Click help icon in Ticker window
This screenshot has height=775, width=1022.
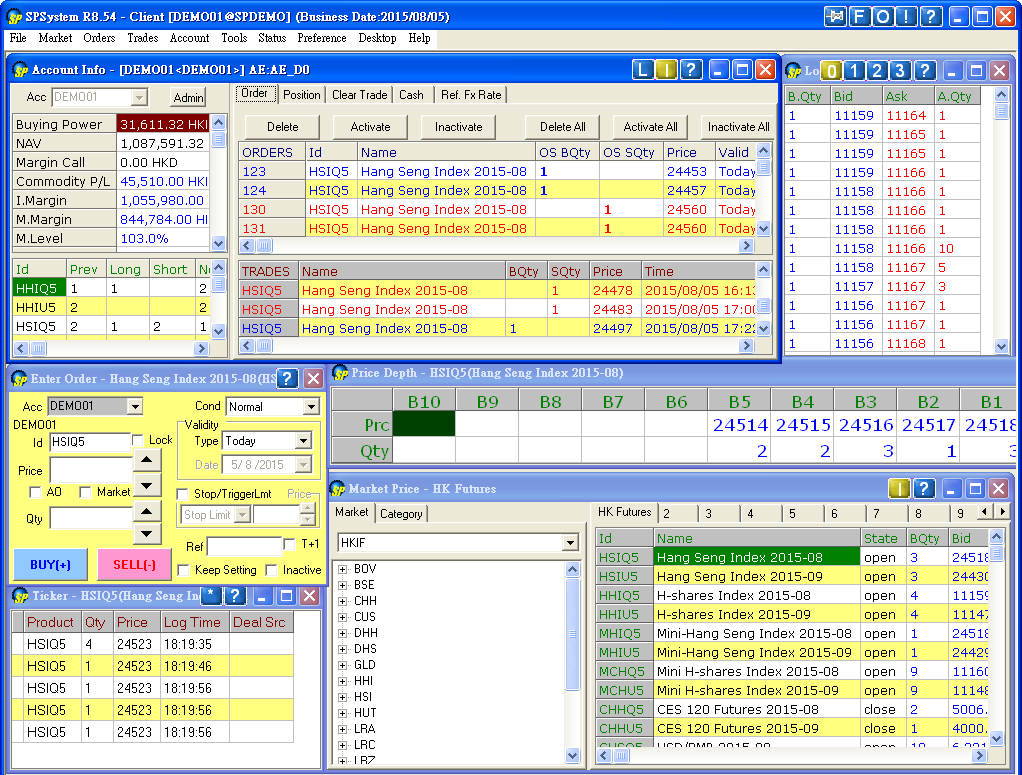coord(235,595)
